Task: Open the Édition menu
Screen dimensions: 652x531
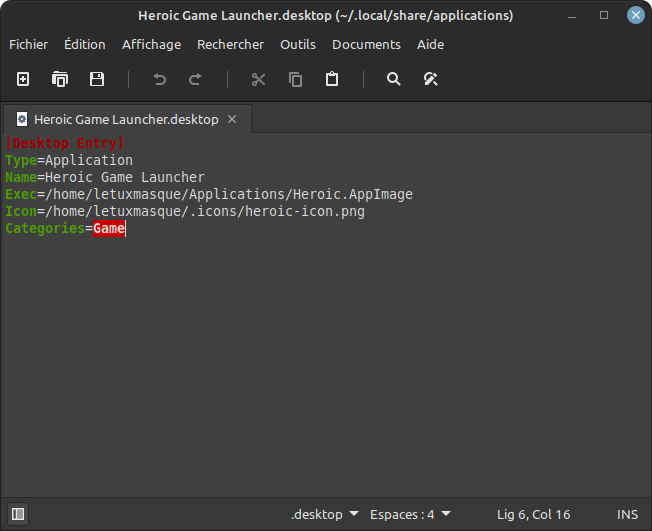Action: tap(85, 44)
